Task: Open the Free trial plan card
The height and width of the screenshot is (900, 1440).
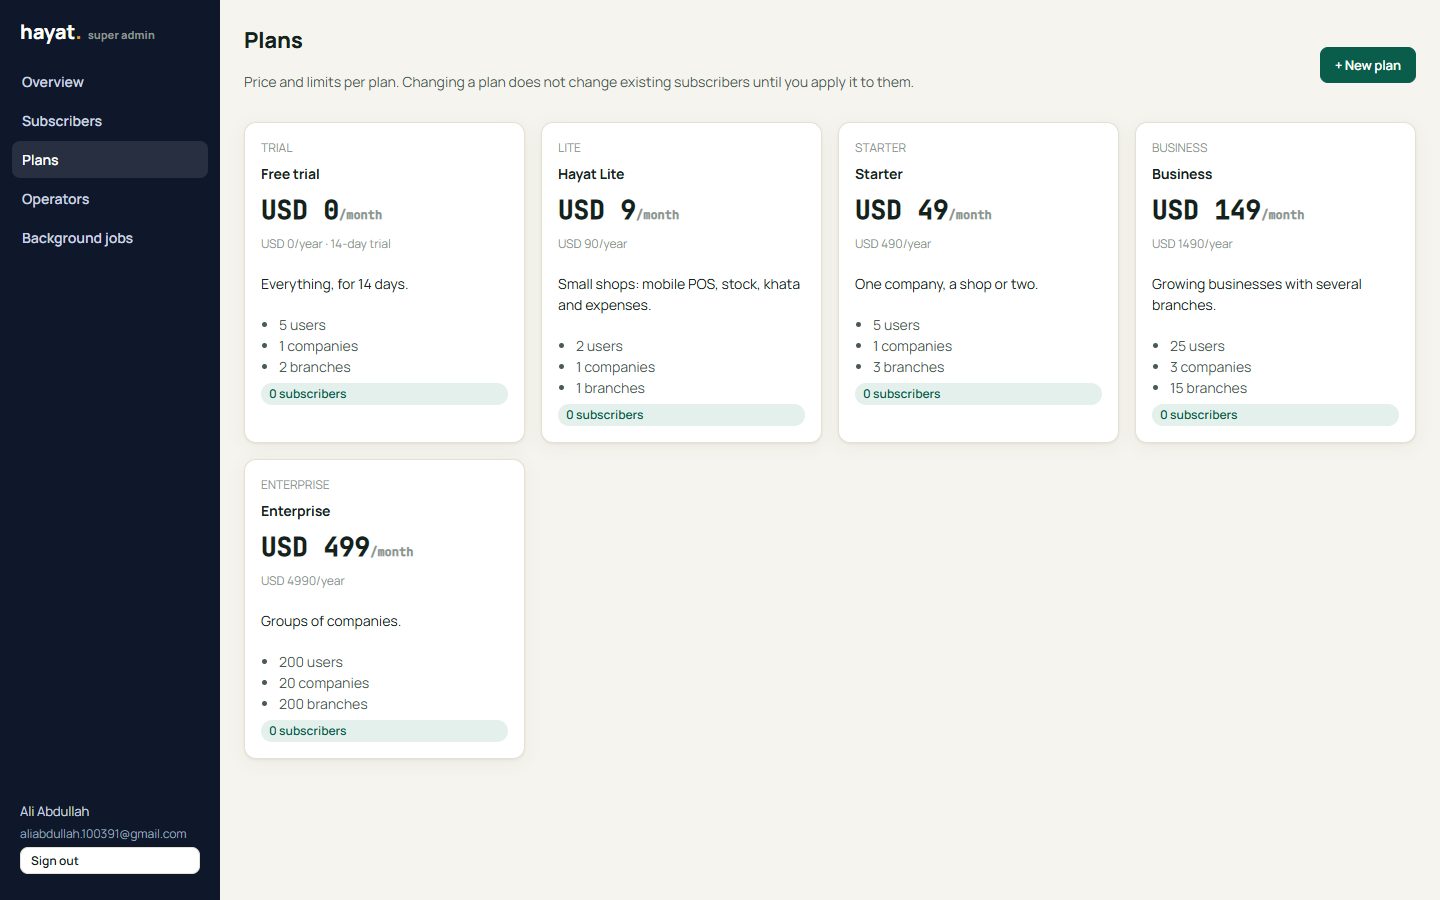Action: point(384,282)
